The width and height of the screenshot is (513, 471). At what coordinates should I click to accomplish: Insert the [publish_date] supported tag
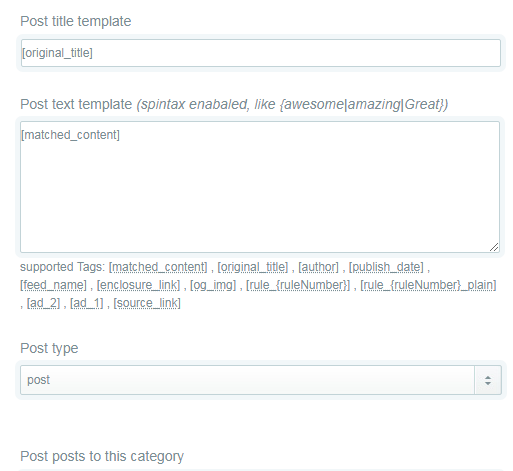386,267
